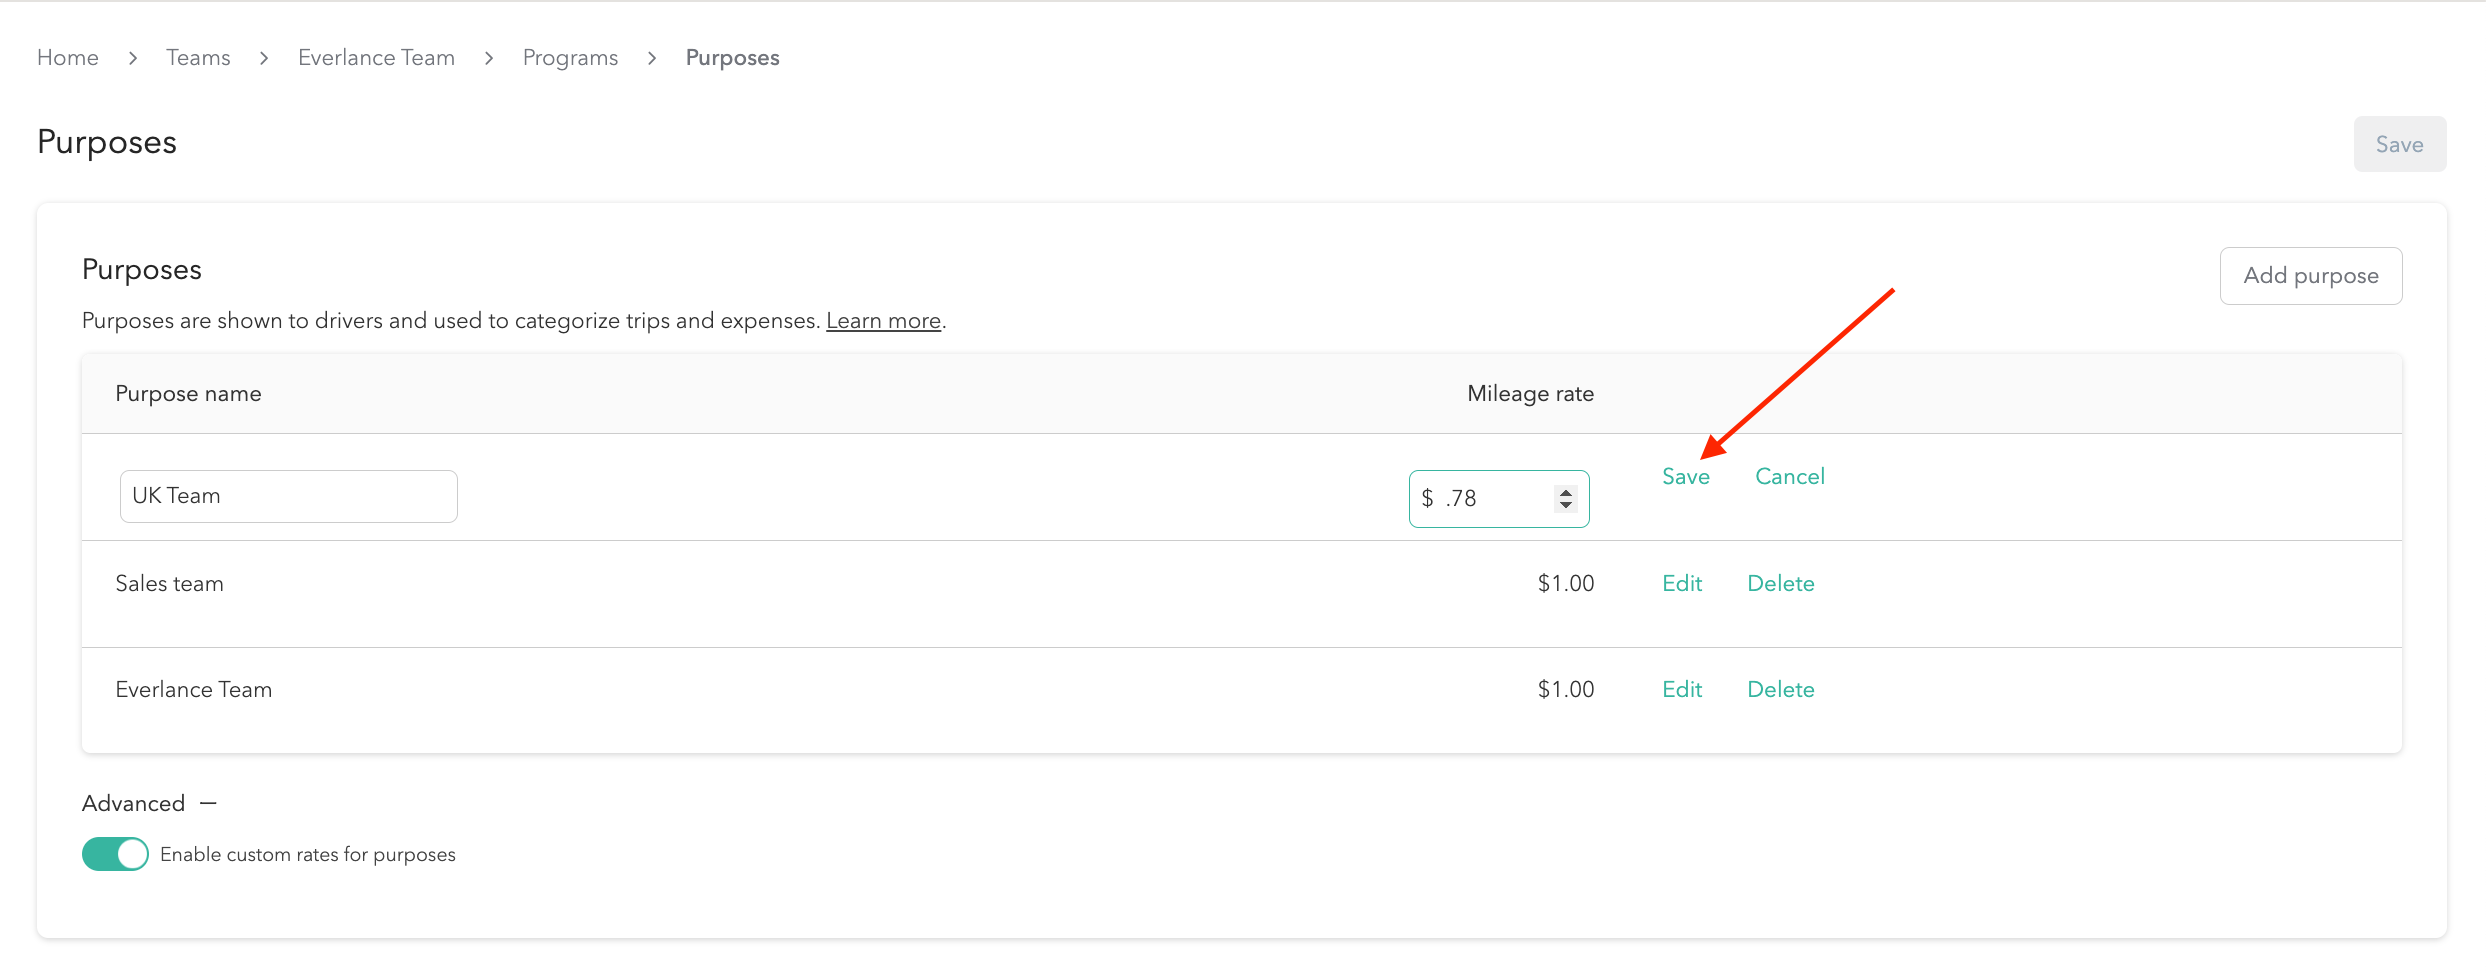
Task: Edit the Everlance Team purpose
Action: click(1682, 690)
